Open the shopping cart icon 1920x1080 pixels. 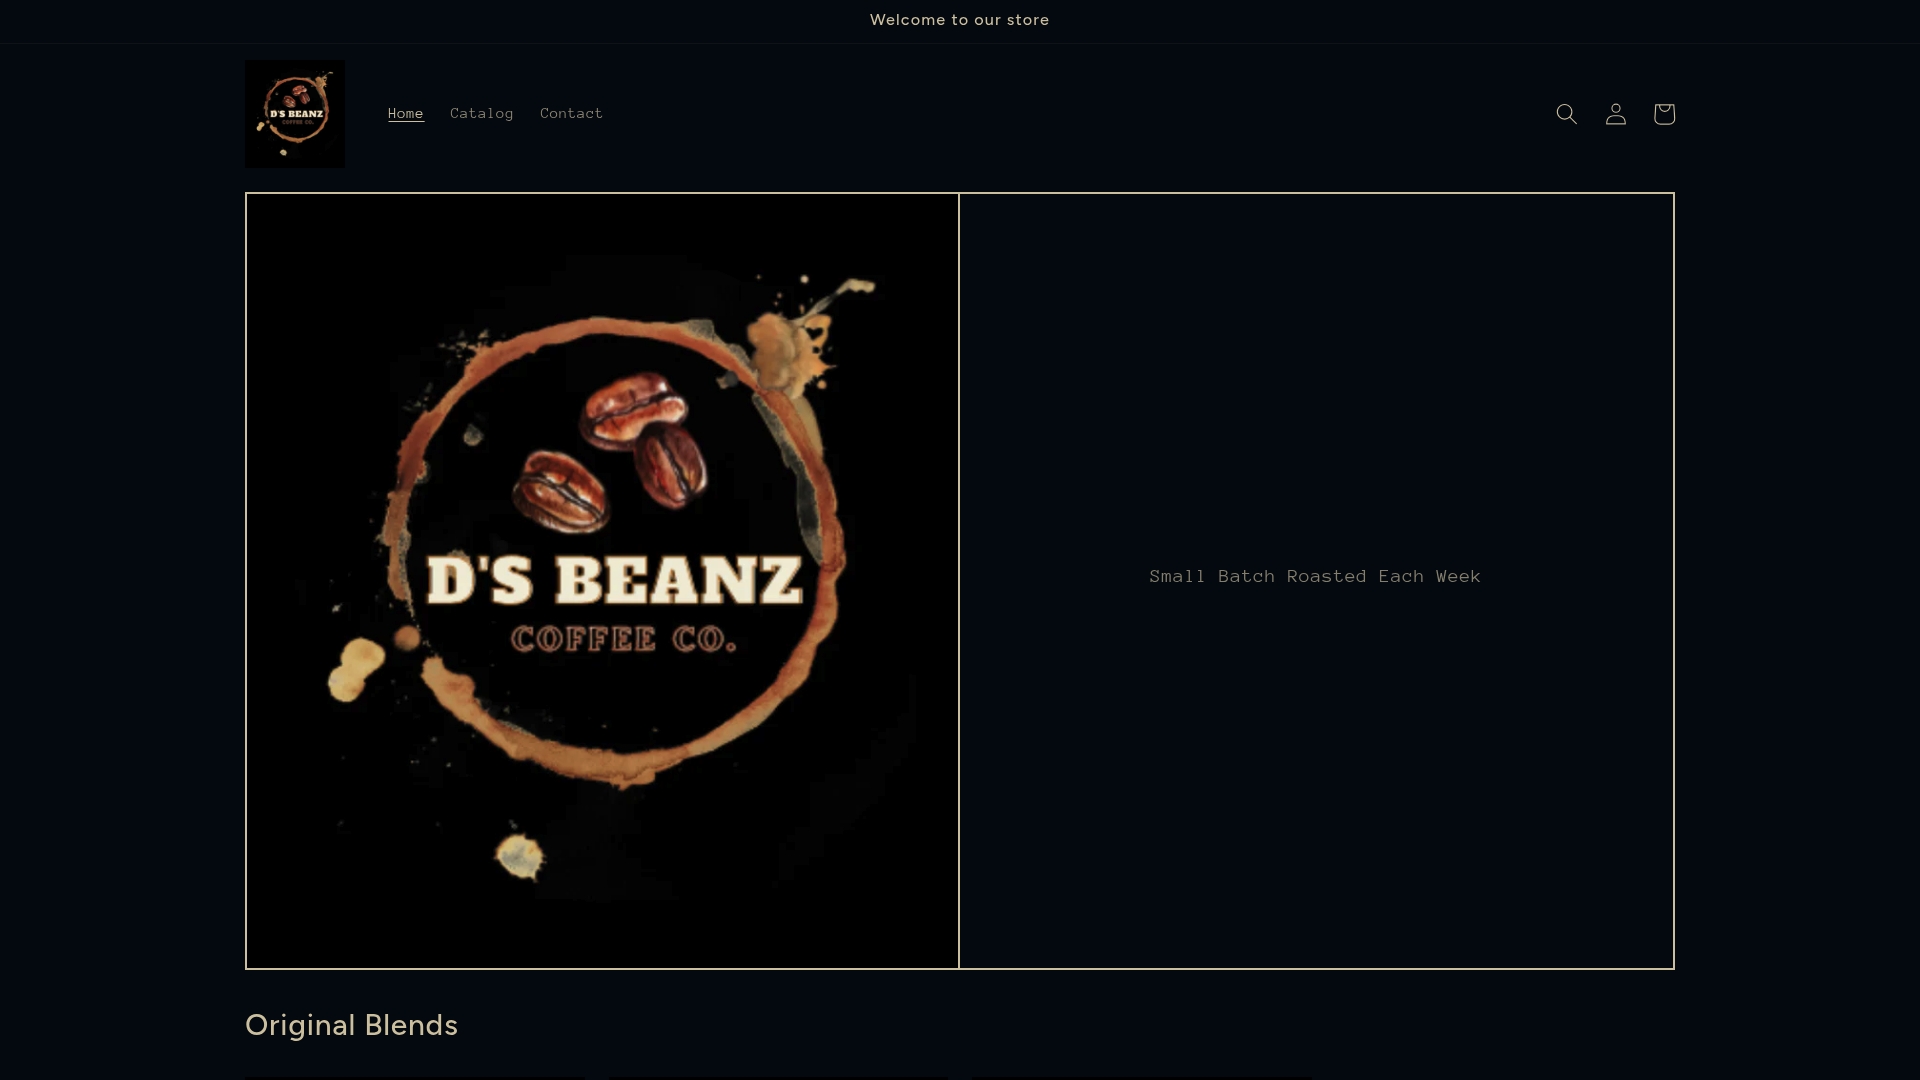(x=1664, y=114)
